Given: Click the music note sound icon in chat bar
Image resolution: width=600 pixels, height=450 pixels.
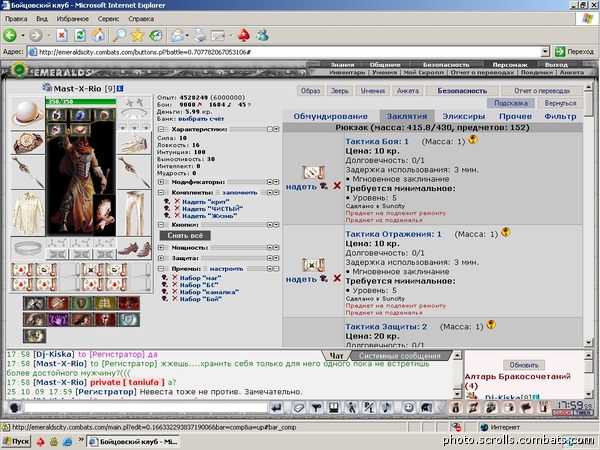Looking at the screenshot, I should click(x=386, y=408).
